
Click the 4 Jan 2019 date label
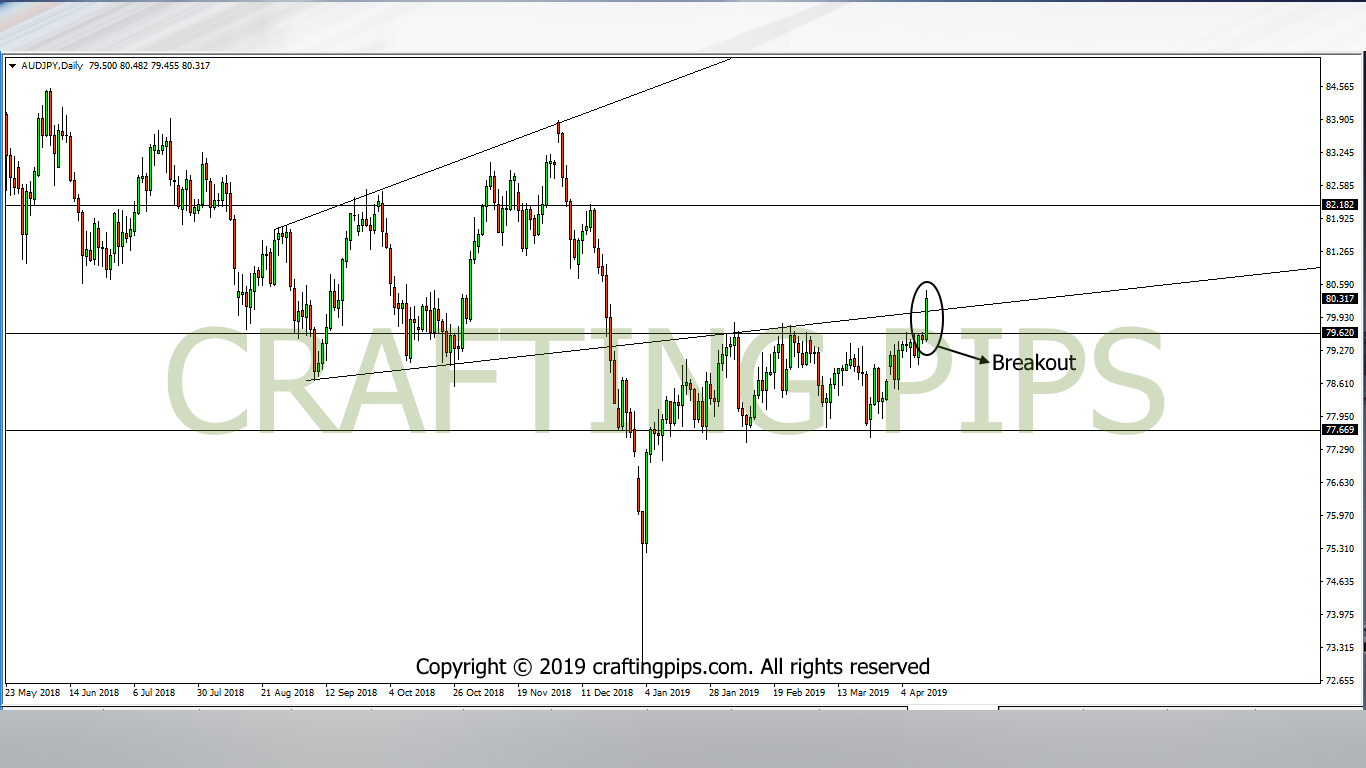point(668,692)
